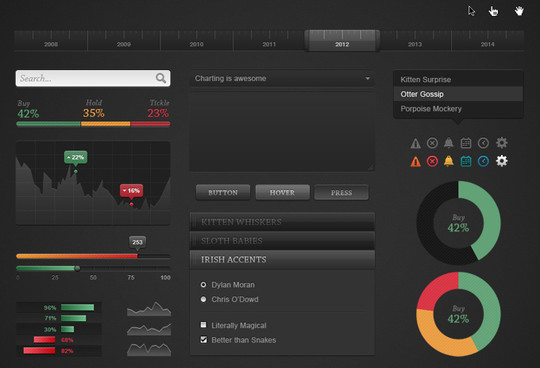Viewport: 540px width, 368px height.
Task: Expand the Kitten Whiskers accordion section
Action: click(x=282, y=222)
